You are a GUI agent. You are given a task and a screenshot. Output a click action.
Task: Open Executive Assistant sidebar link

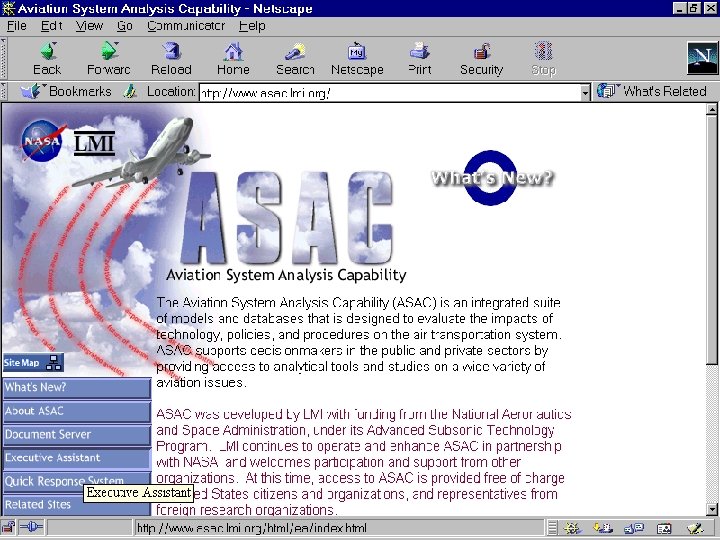pos(77,458)
